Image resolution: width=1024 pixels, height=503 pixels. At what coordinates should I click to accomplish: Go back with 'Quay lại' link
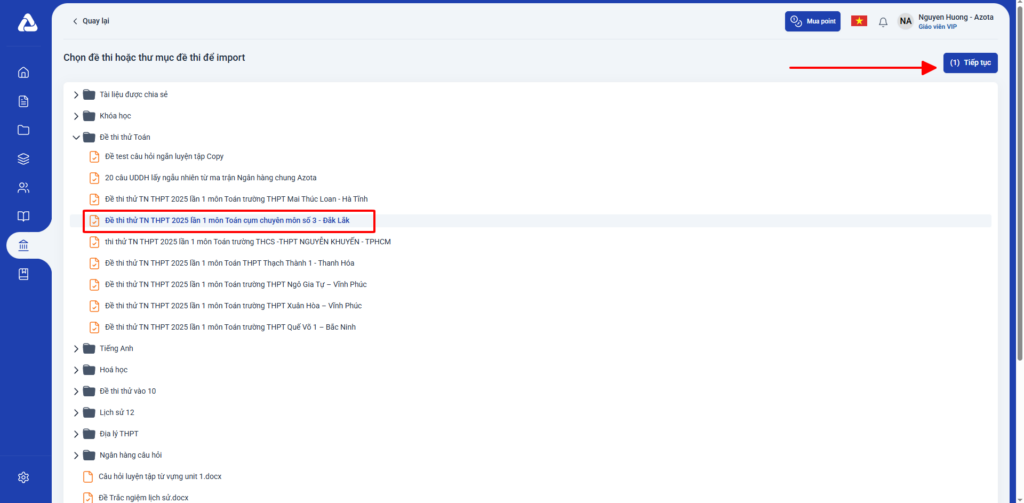(90, 21)
